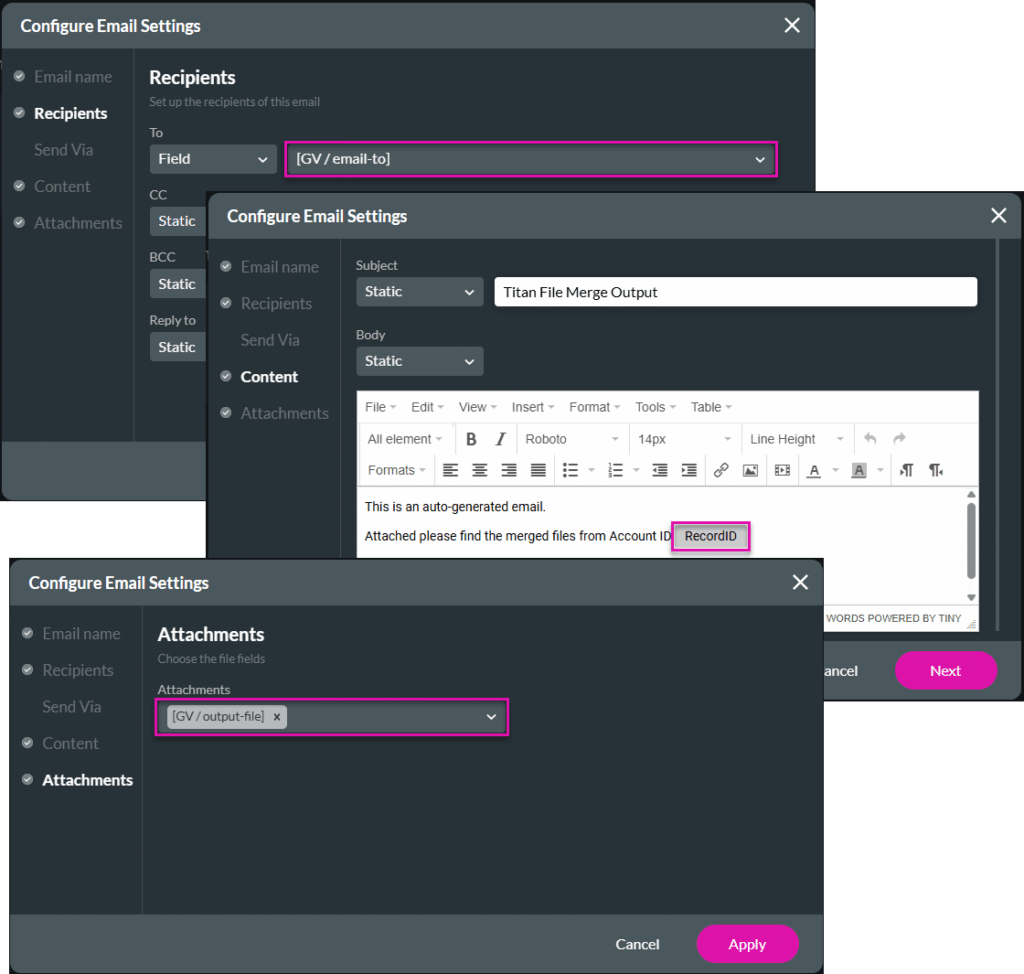The width and height of the screenshot is (1024, 974).
Task: Toggle bold formatting in the email body editor
Action: pos(470,439)
